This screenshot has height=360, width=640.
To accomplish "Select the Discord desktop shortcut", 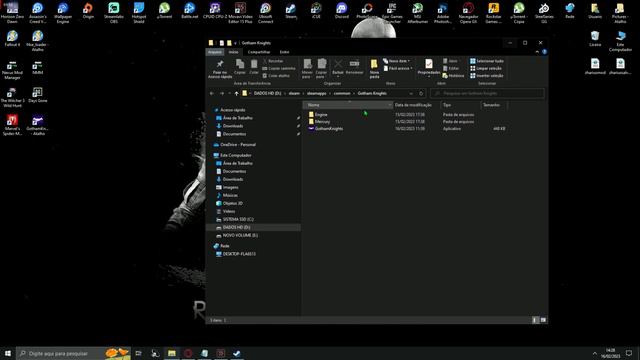I will (x=341, y=11).
